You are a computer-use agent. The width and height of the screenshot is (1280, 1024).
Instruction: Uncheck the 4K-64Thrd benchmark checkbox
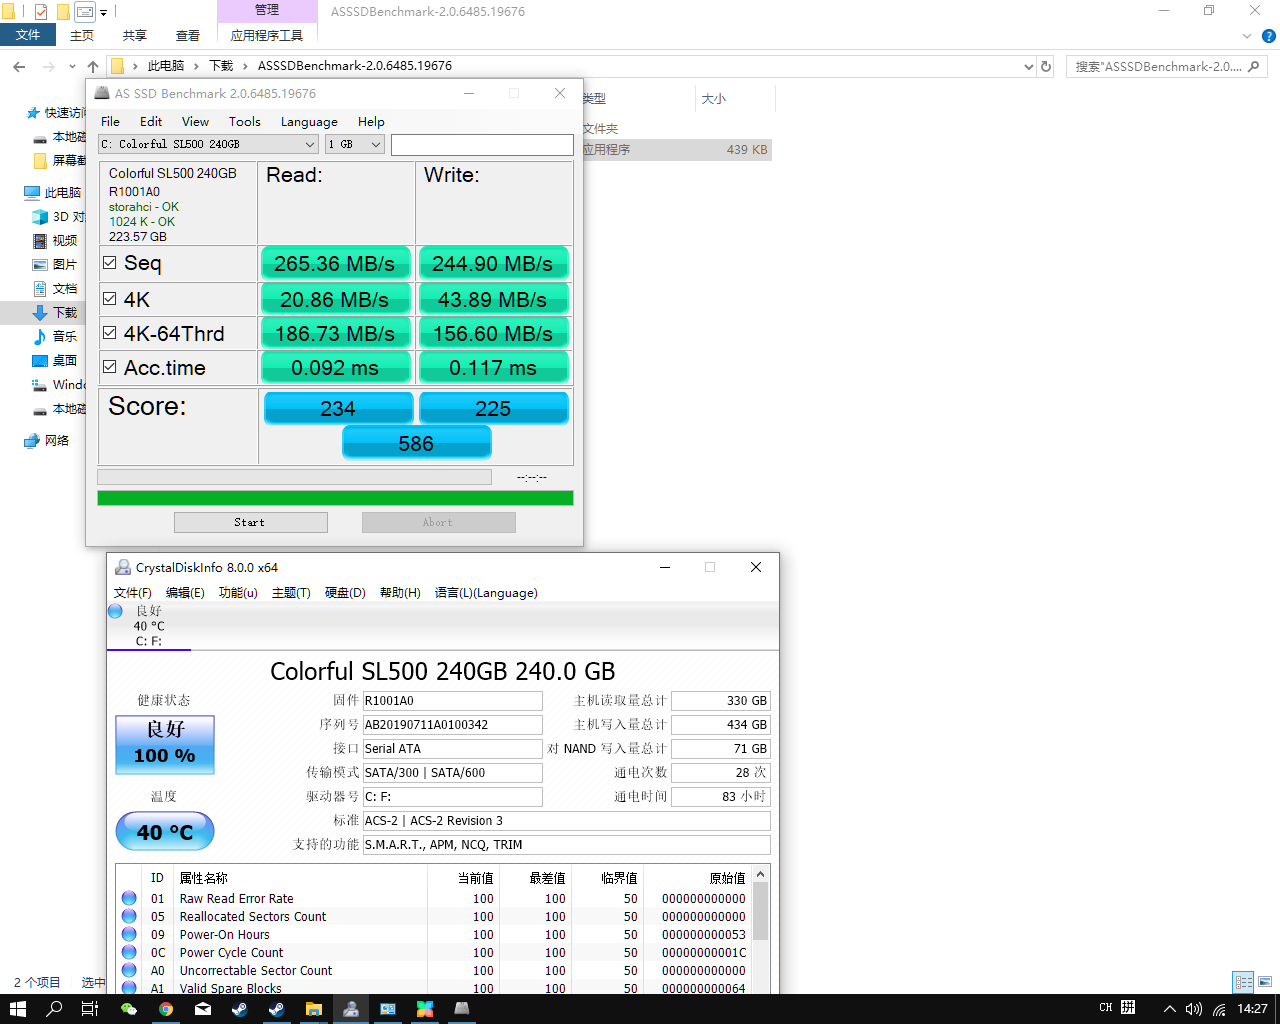[x=110, y=332]
